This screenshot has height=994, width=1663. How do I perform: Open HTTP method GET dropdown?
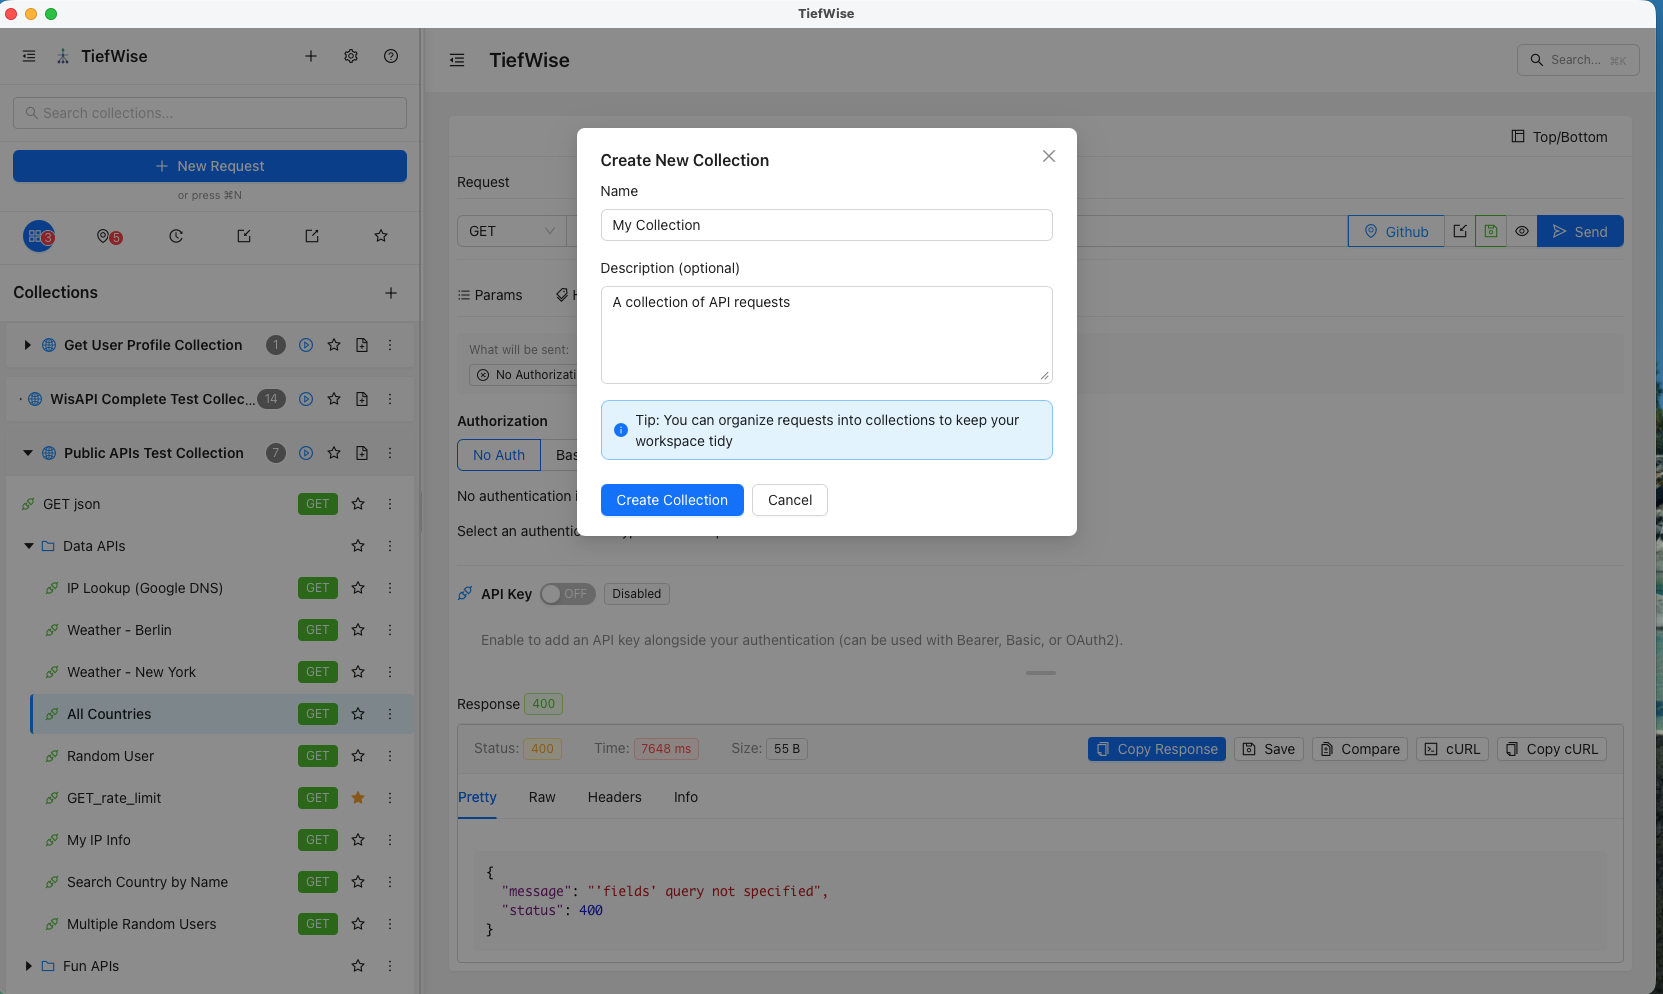pyautogui.click(x=511, y=231)
